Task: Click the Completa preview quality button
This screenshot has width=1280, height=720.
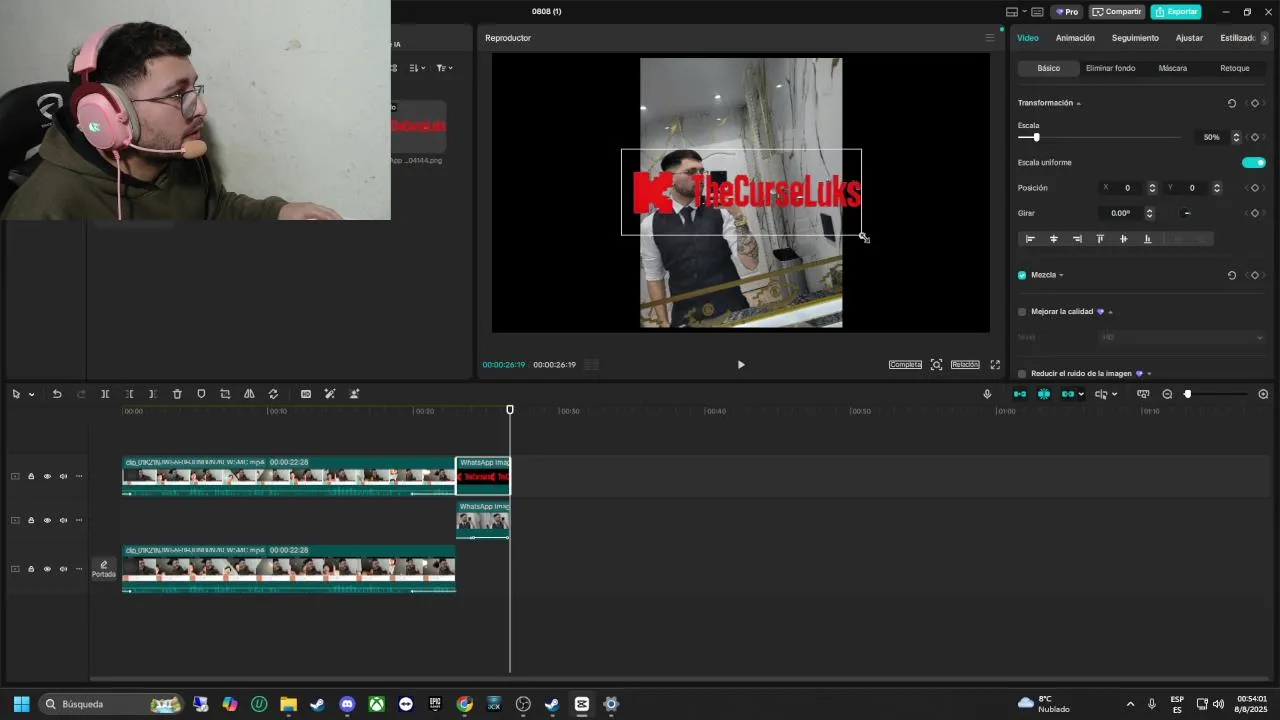Action: coord(905,365)
